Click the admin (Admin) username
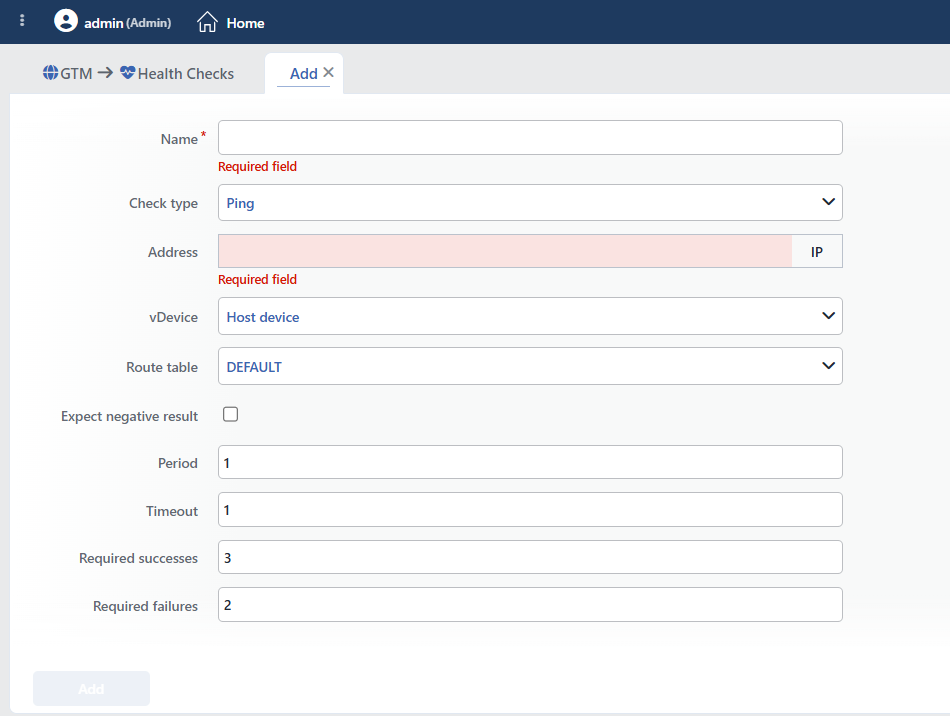The image size is (950, 716). tap(127, 23)
